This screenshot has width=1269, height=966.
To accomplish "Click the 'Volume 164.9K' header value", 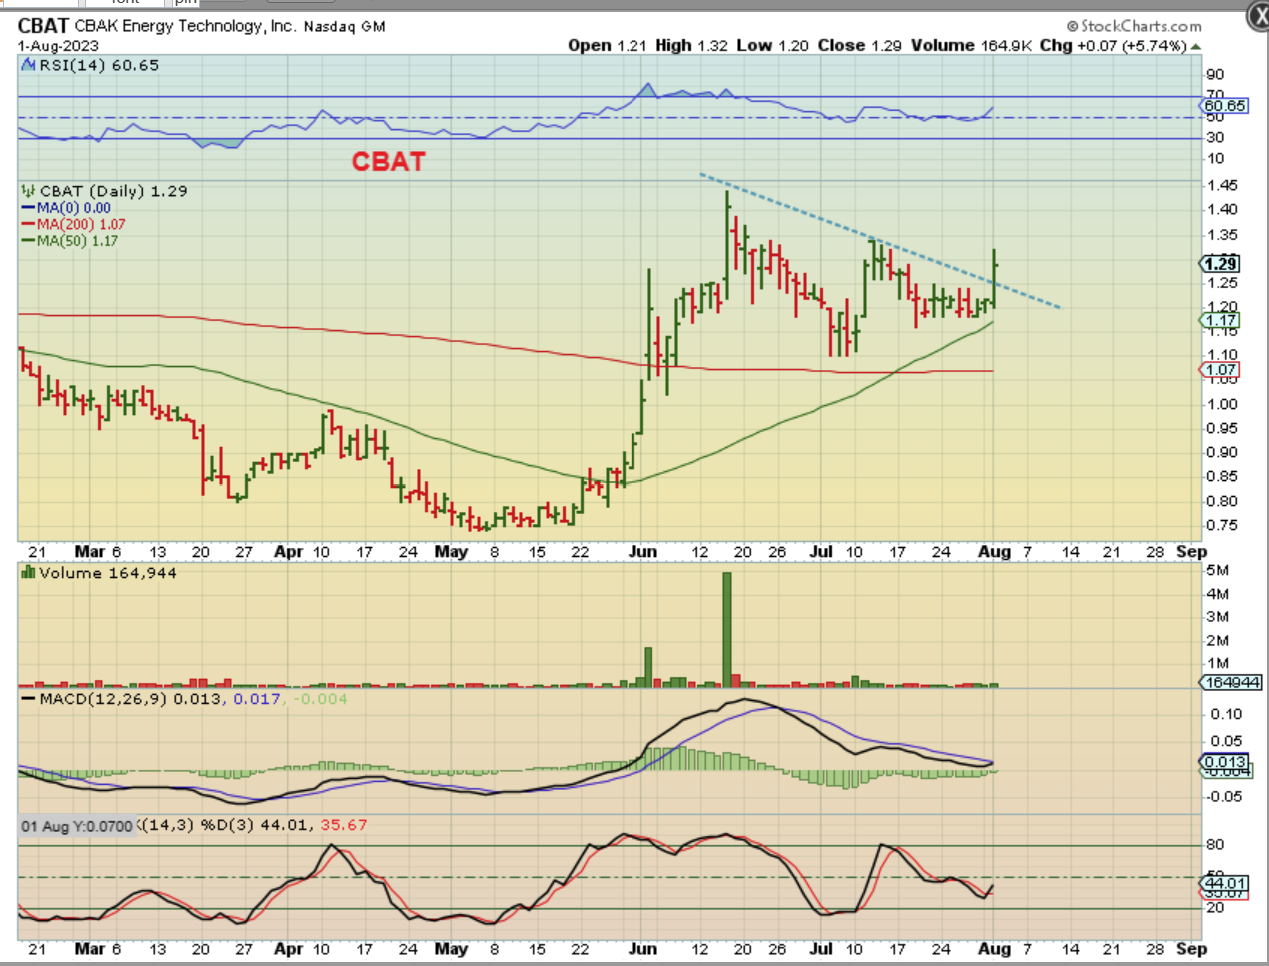I will coord(971,45).
